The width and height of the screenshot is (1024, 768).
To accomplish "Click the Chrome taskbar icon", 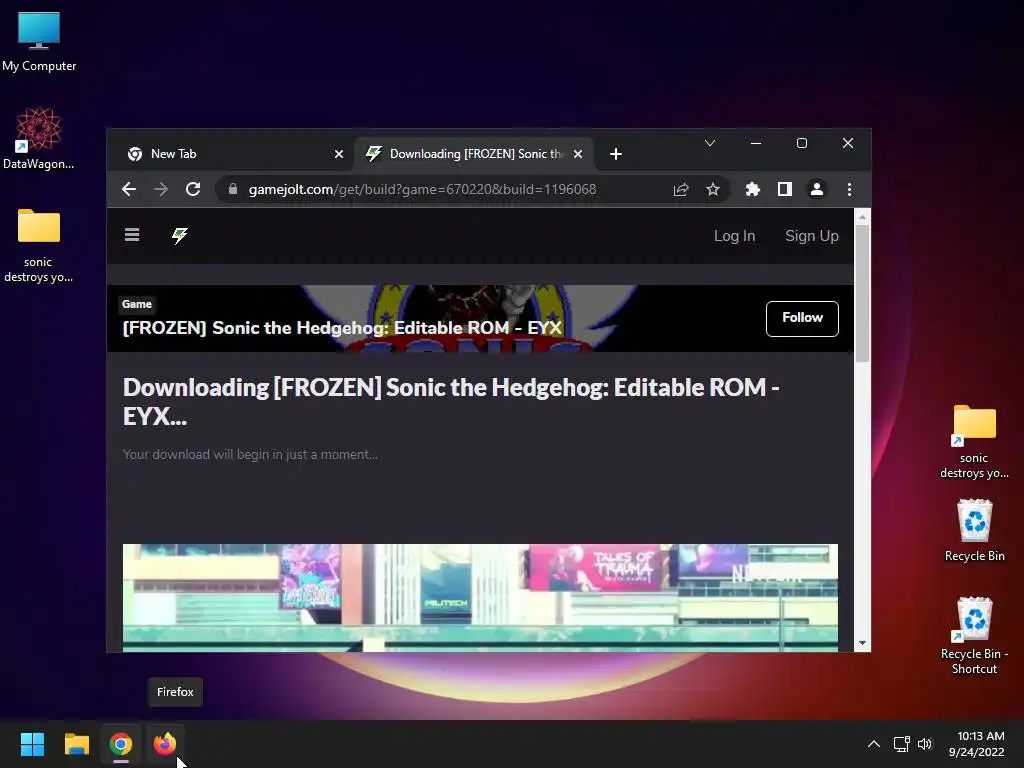I will click(121, 744).
